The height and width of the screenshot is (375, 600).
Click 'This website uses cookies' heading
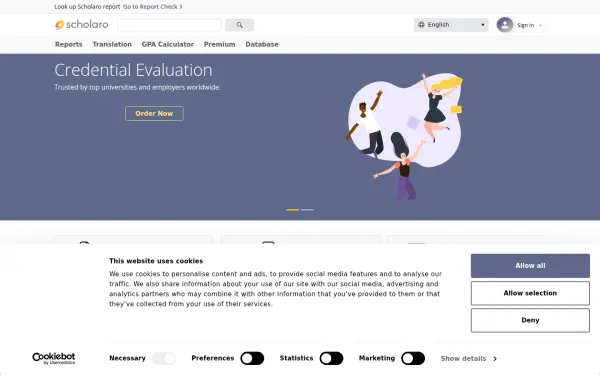coord(156,261)
